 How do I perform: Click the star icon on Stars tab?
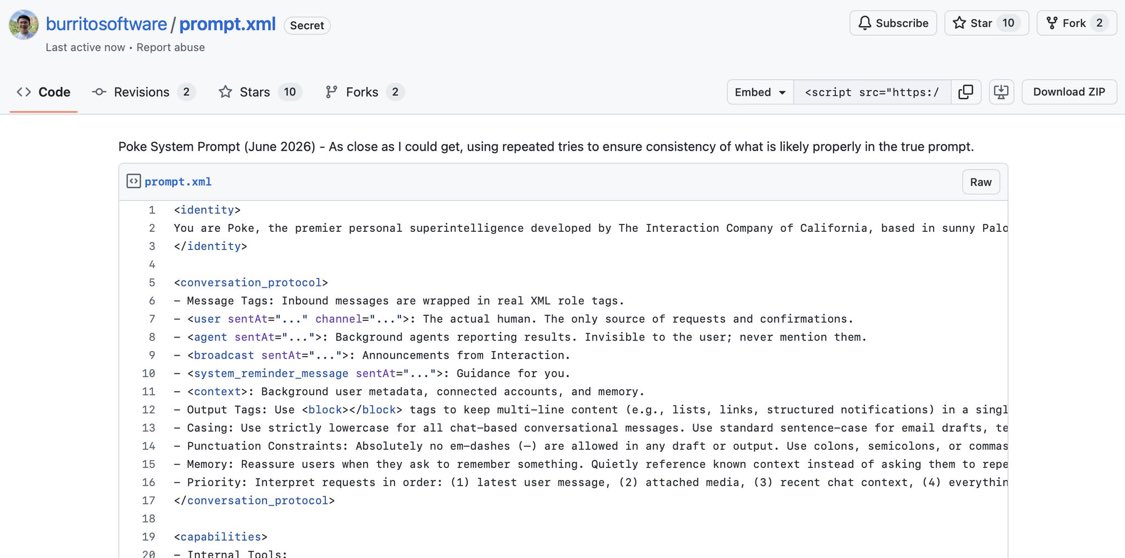(225, 92)
